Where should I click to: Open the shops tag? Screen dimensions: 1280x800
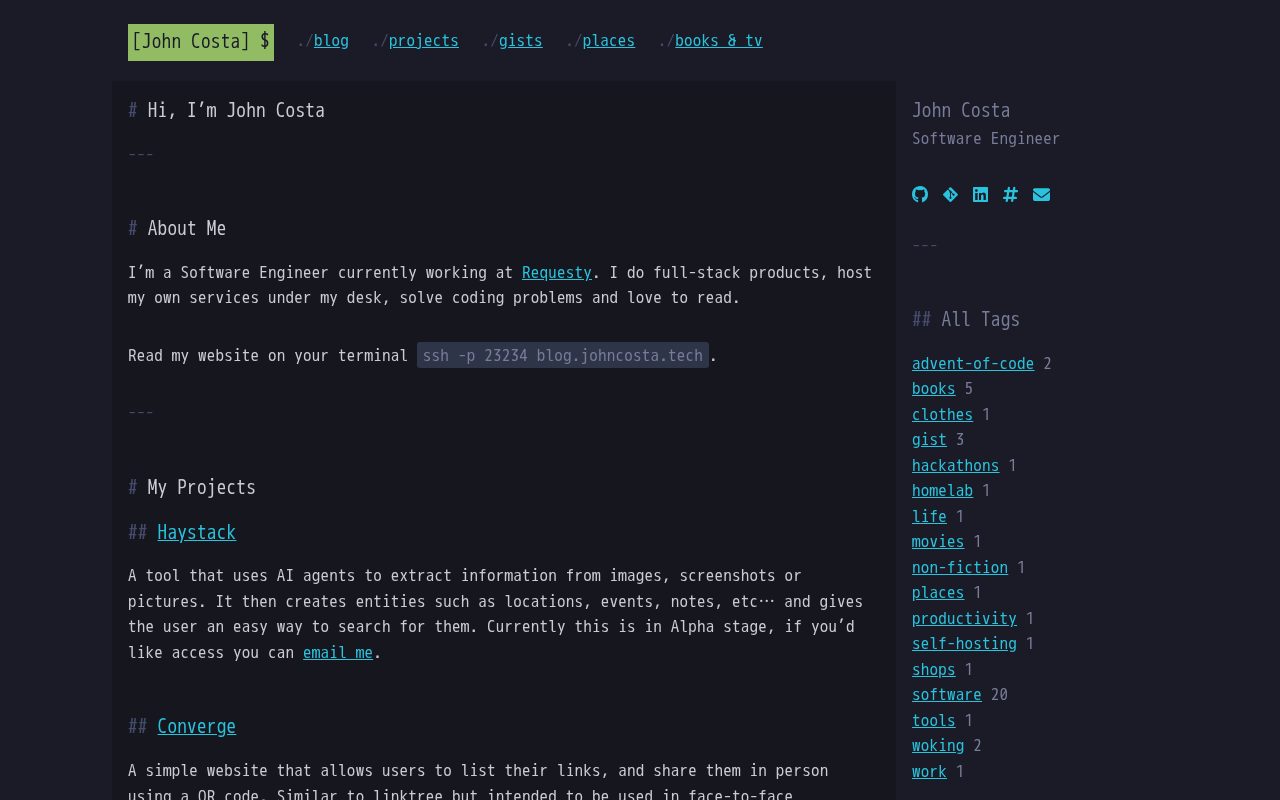[x=933, y=670]
